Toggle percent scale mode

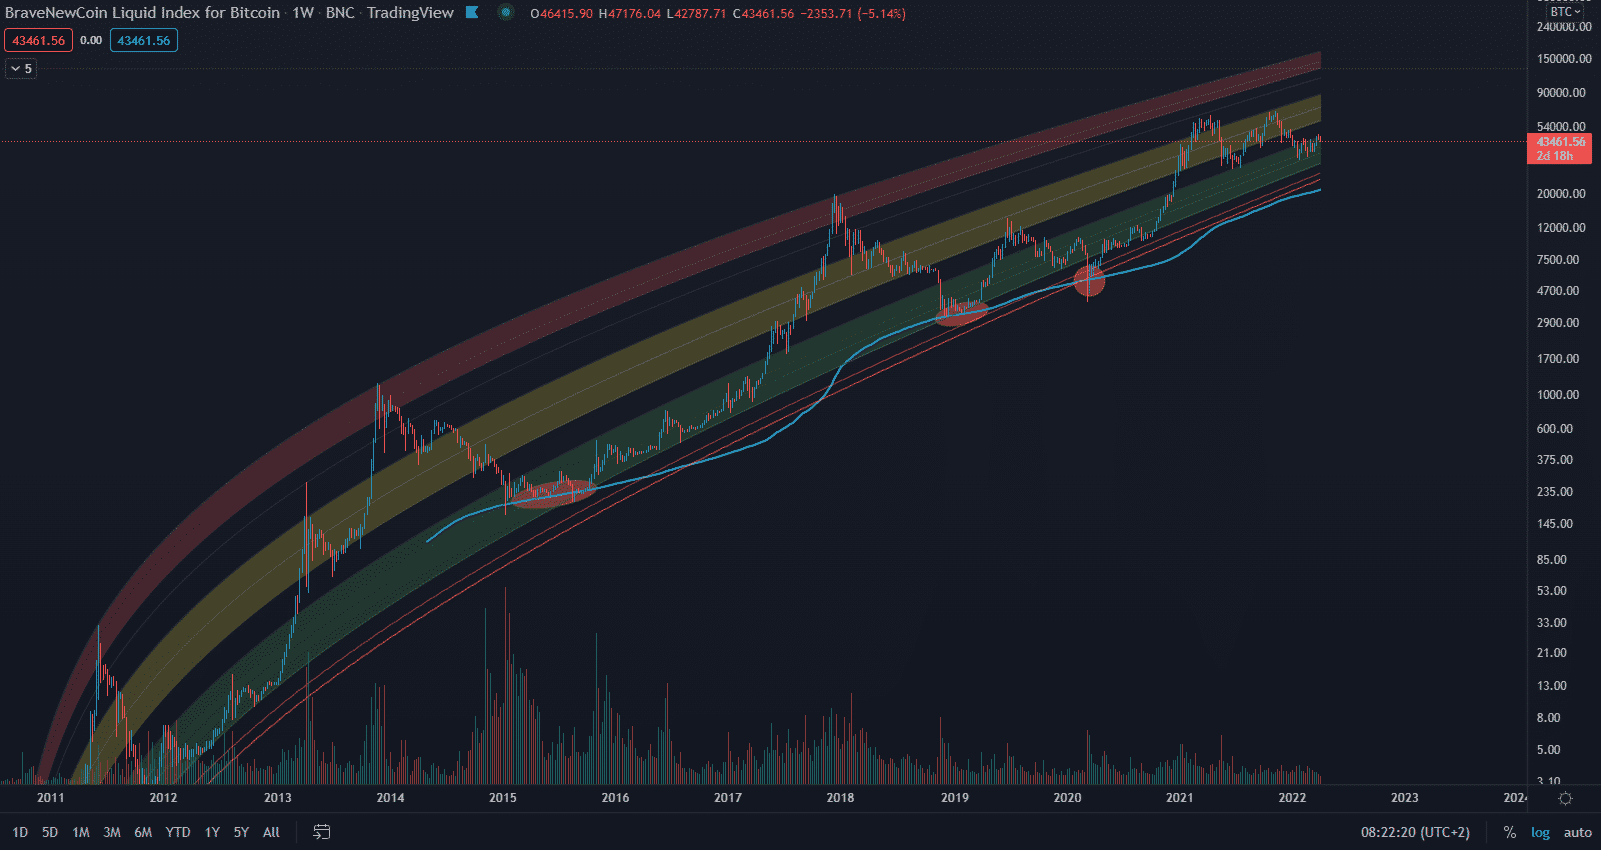pyautogui.click(x=1509, y=832)
